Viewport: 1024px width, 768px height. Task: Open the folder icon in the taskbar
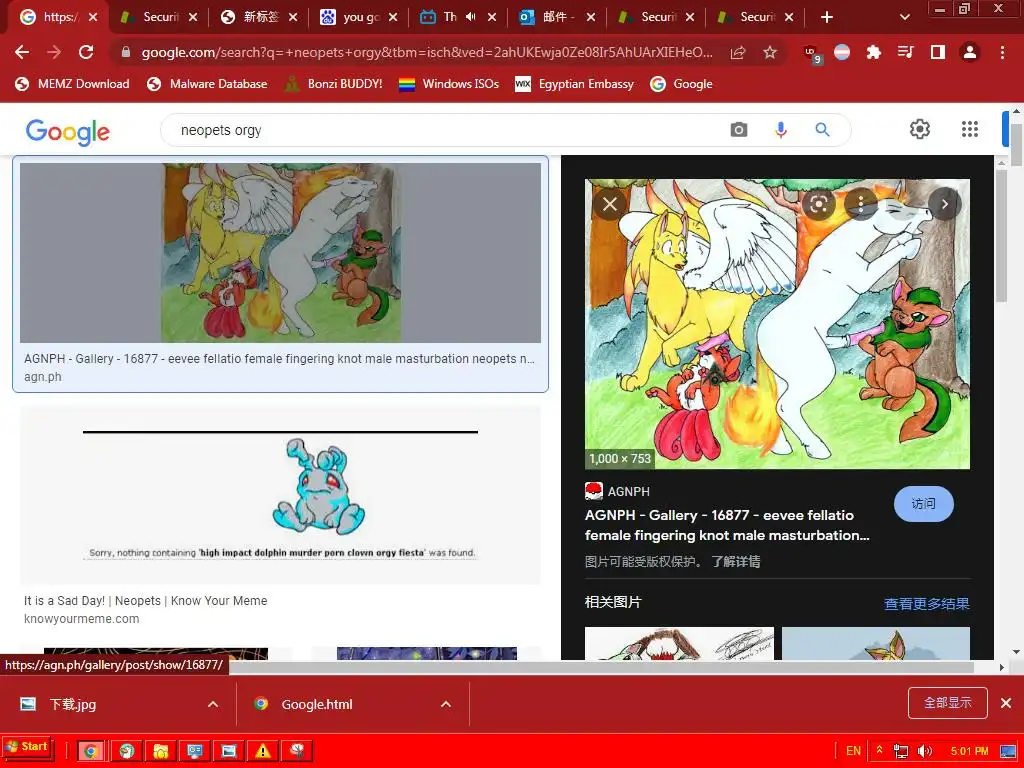tap(160, 750)
